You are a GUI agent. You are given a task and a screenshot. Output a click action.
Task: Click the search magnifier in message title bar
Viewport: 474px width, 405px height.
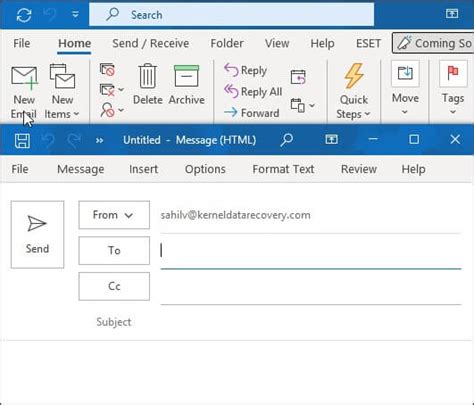(x=287, y=140)
